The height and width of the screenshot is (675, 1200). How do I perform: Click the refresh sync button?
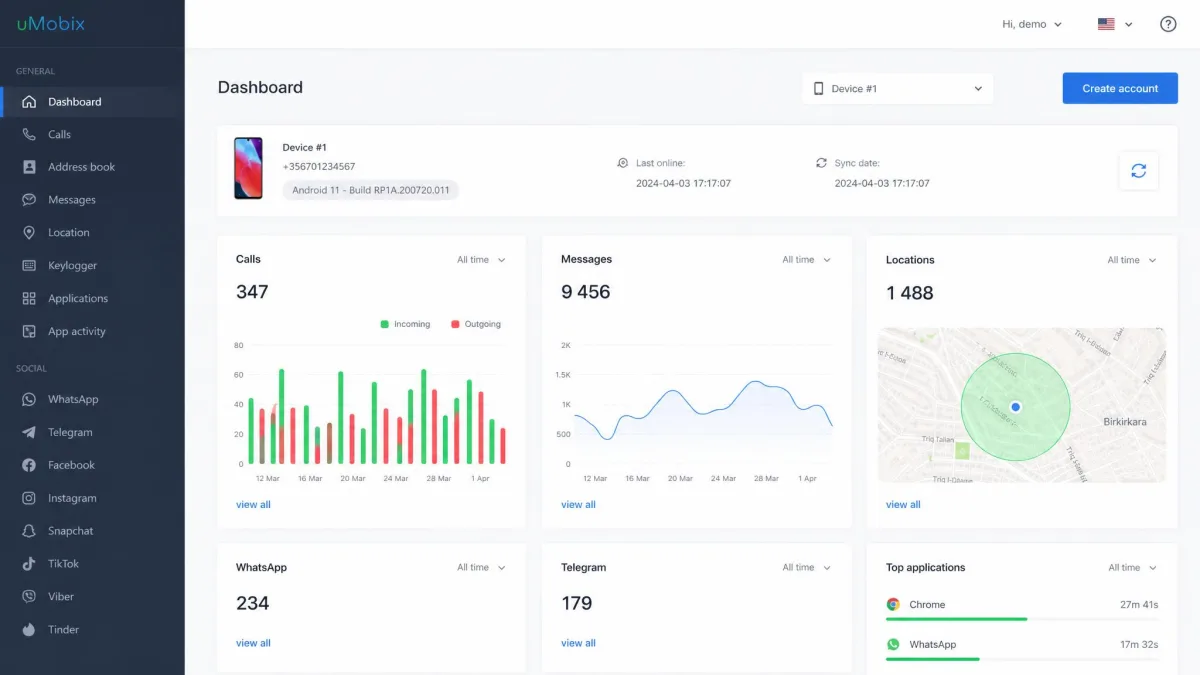pos(1138,171)
